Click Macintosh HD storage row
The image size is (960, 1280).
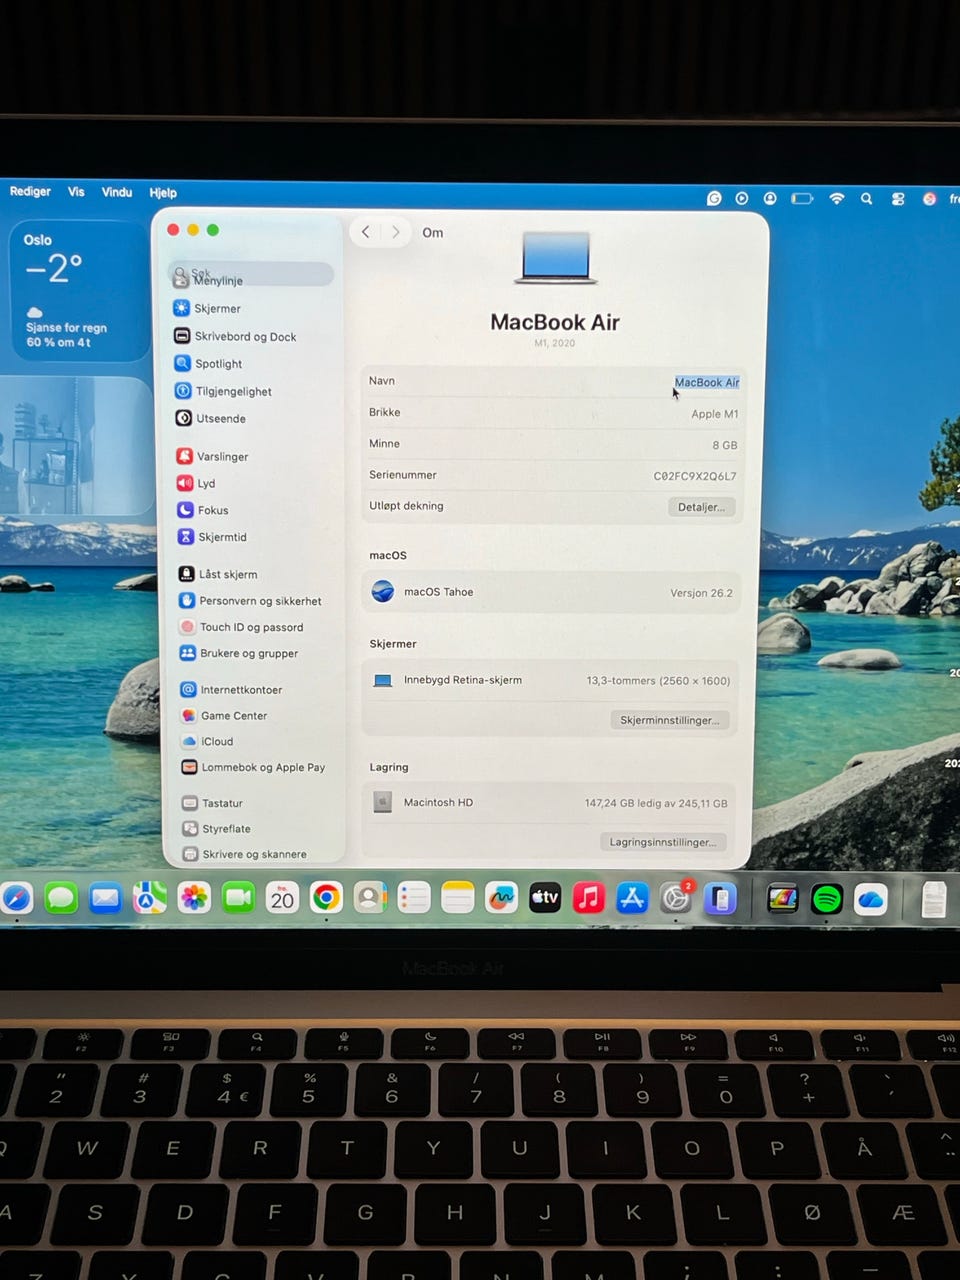pos(549,802)
